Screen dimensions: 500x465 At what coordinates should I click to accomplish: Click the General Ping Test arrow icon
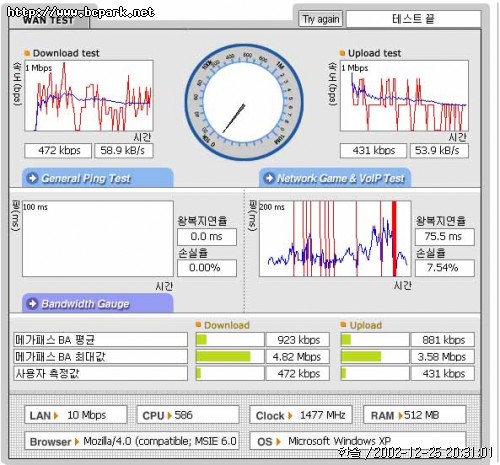33,178
